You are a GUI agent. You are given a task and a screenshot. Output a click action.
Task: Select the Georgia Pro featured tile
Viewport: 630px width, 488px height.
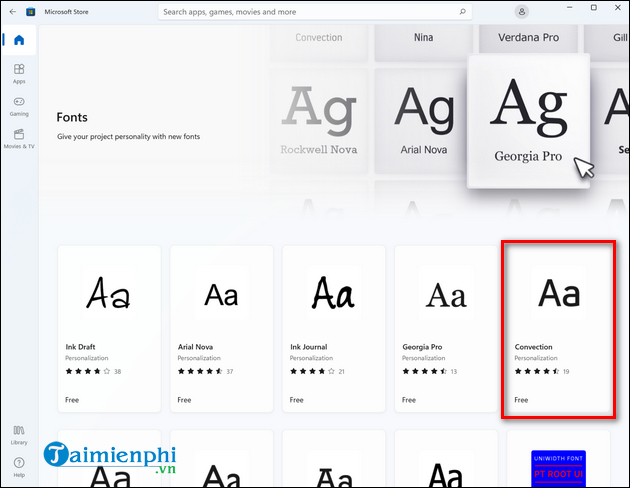point(528,121)
